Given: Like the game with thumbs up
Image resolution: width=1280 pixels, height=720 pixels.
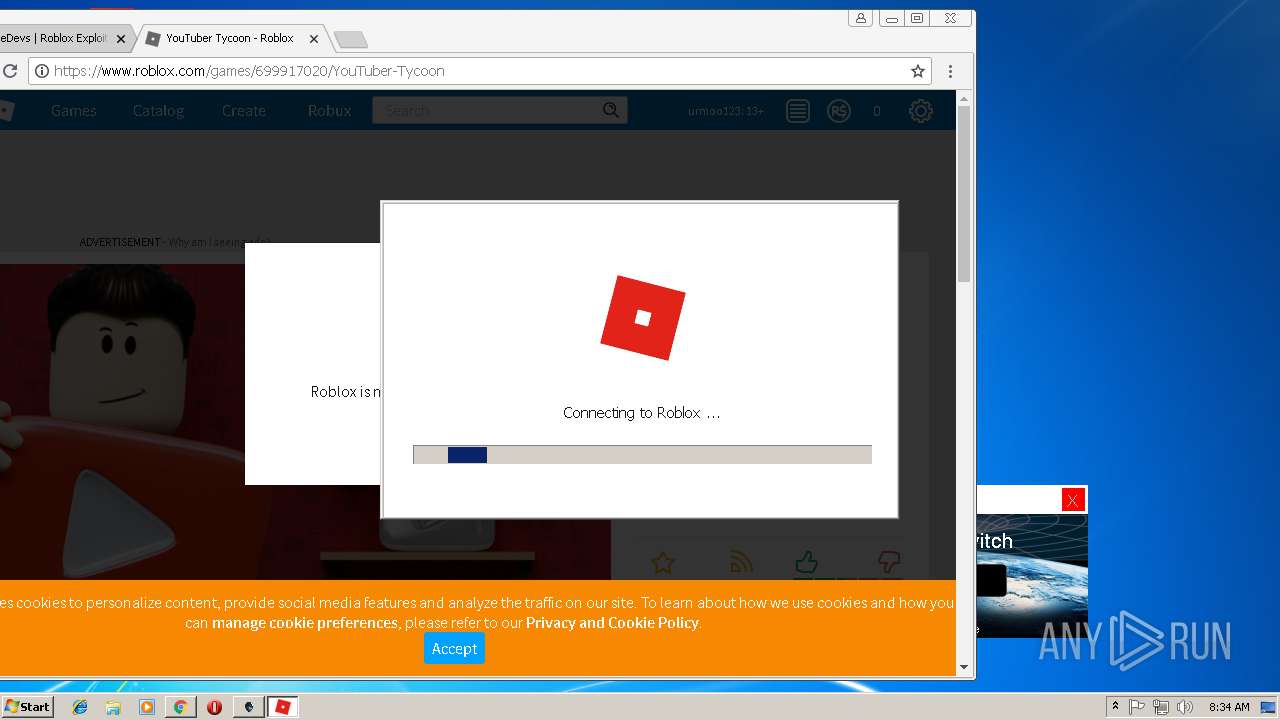Looking at the screenshot, I should (x=806, y=562).
